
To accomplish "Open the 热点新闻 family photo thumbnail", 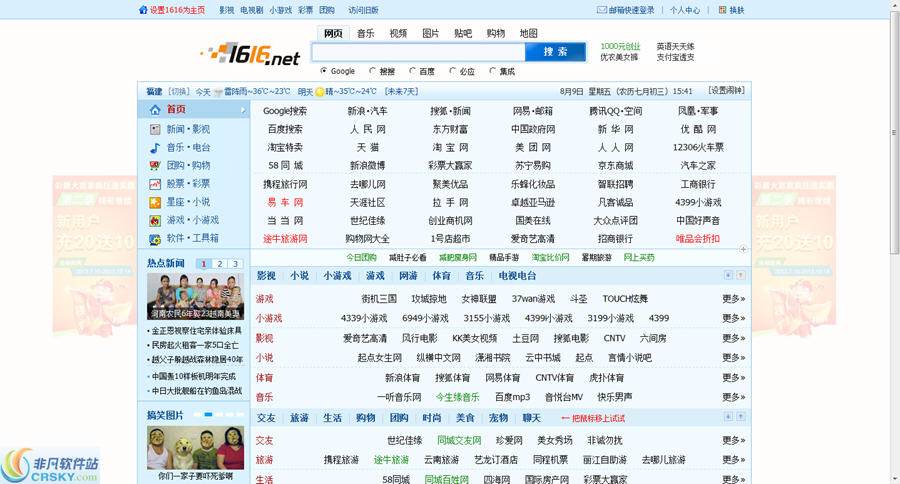I will 195,296.
